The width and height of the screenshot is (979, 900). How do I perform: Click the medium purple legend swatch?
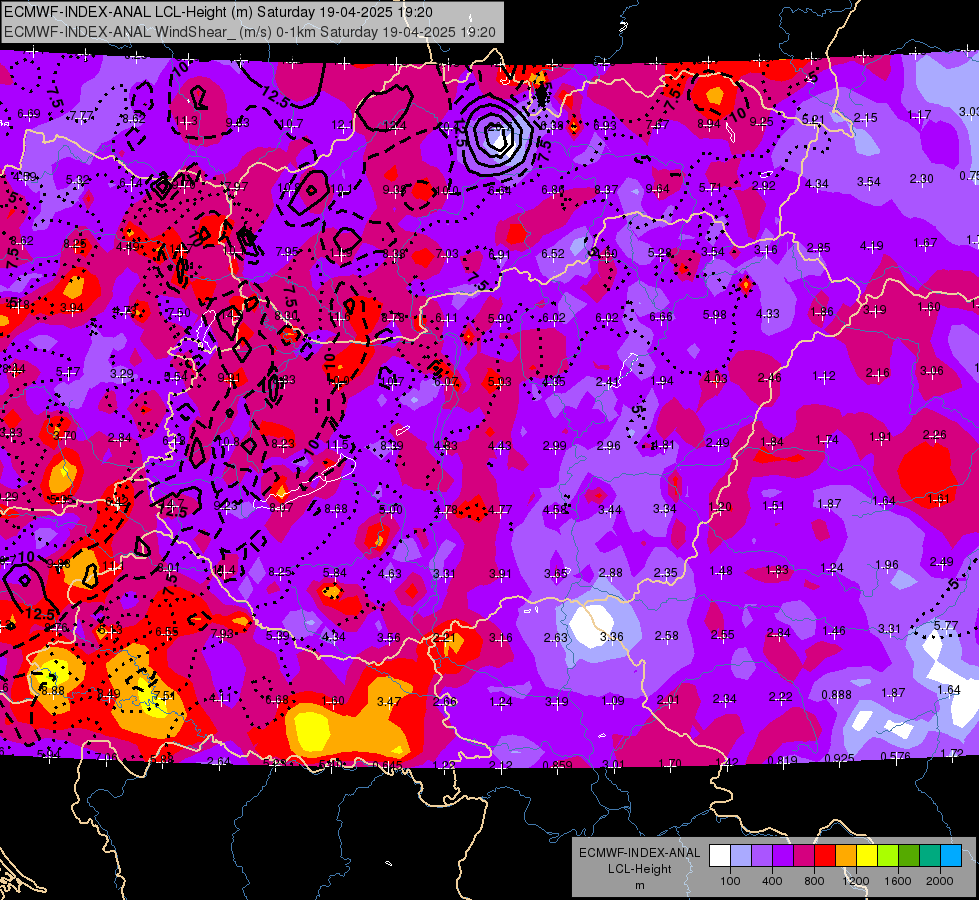point(762,856)
